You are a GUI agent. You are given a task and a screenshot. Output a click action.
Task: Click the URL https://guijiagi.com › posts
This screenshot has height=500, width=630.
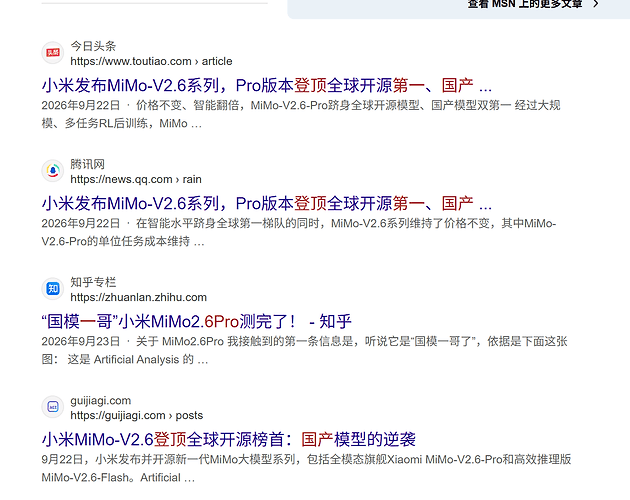point(137,415)
